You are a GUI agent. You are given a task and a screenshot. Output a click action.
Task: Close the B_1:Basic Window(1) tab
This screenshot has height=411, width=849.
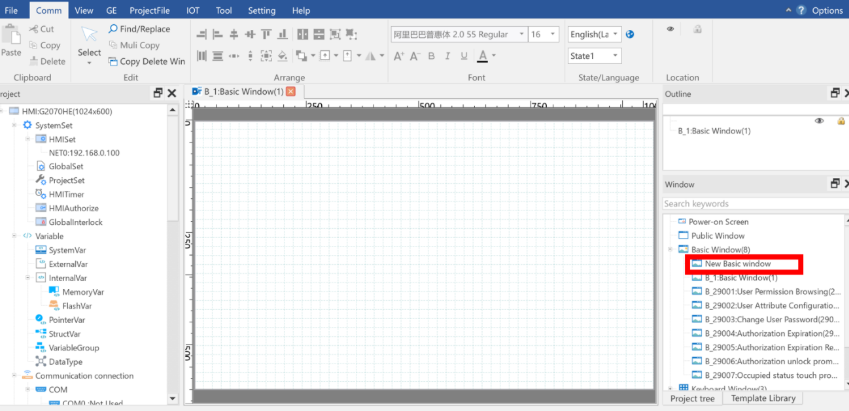(x=291, y=92)
